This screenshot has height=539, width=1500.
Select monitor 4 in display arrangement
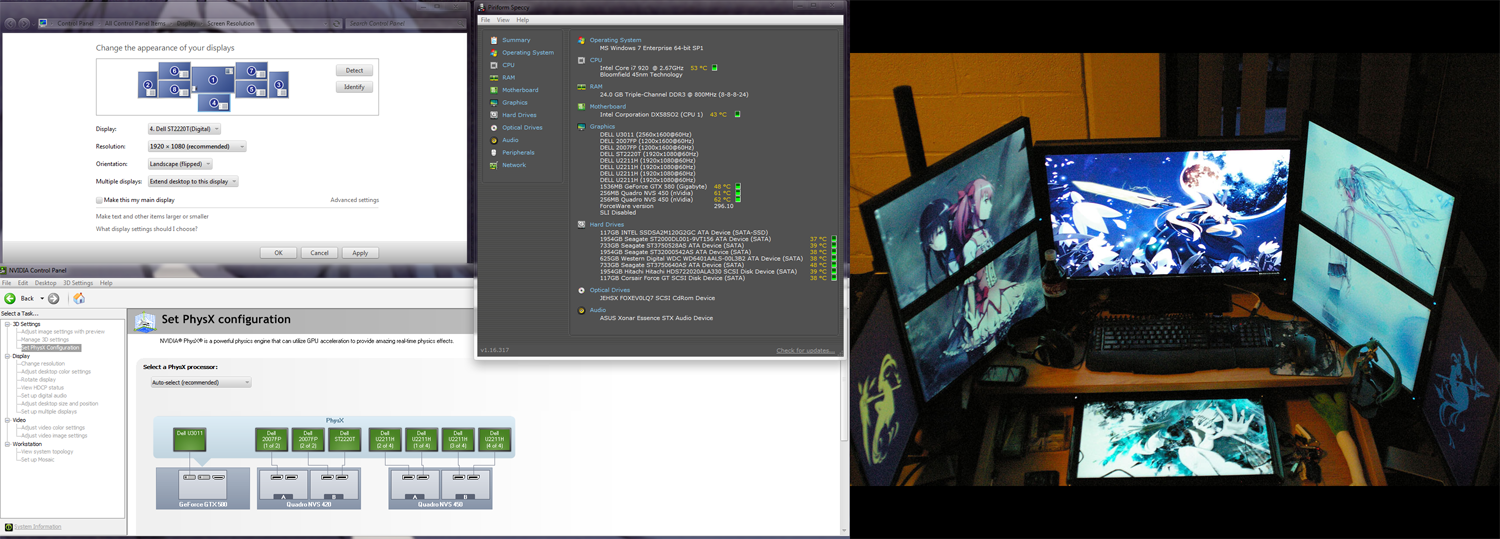[x=214, y=102]
